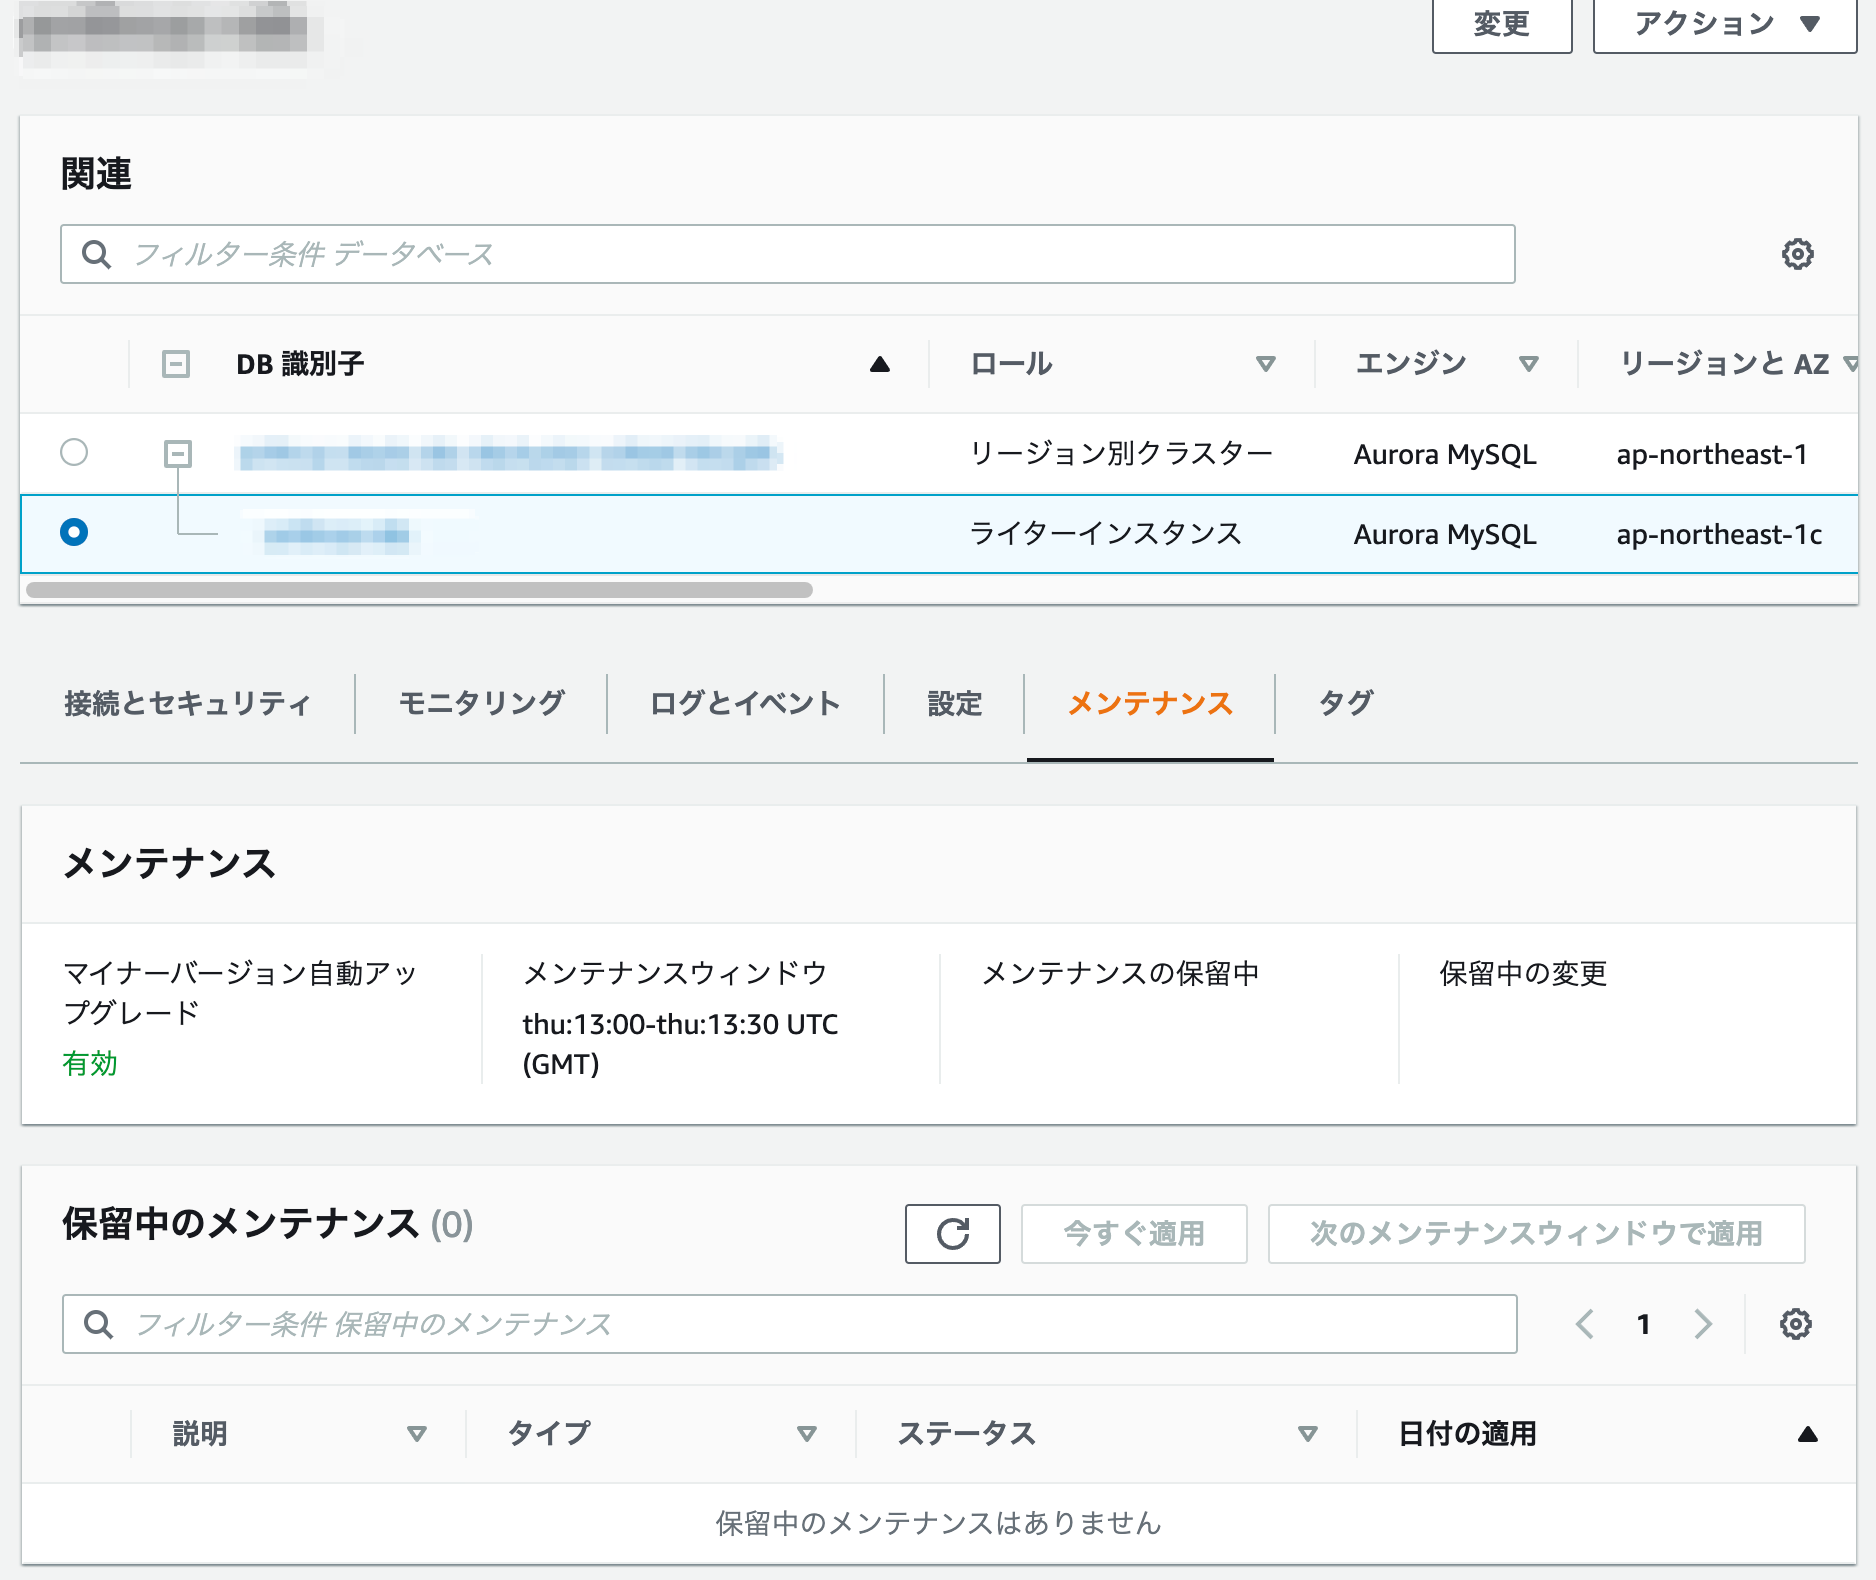1876x1580 pixels.
Task: Click the horizontal scrollbar of related table
Action: tap(419, 590)
